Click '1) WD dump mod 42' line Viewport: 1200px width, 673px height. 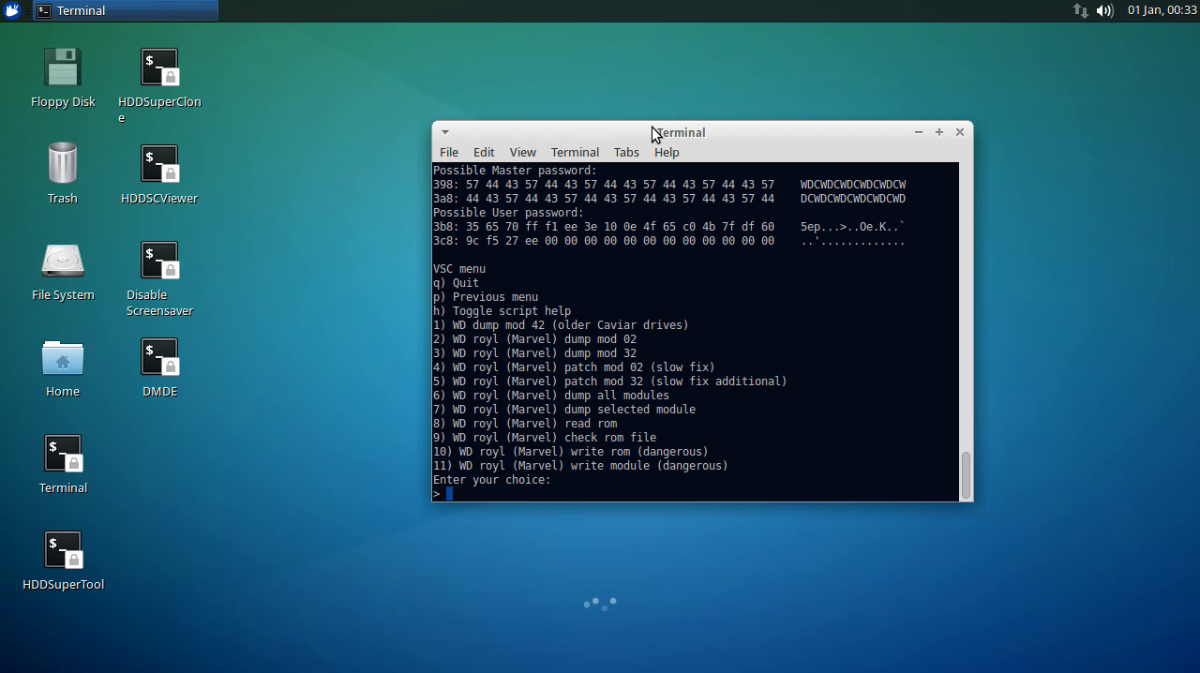[x=561, y=325]
